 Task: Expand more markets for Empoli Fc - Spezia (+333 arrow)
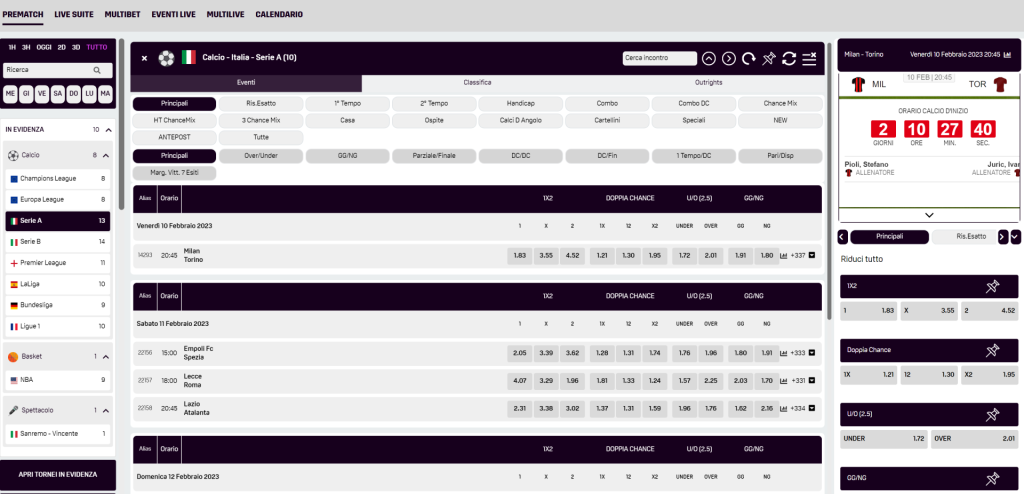point(812,353)
